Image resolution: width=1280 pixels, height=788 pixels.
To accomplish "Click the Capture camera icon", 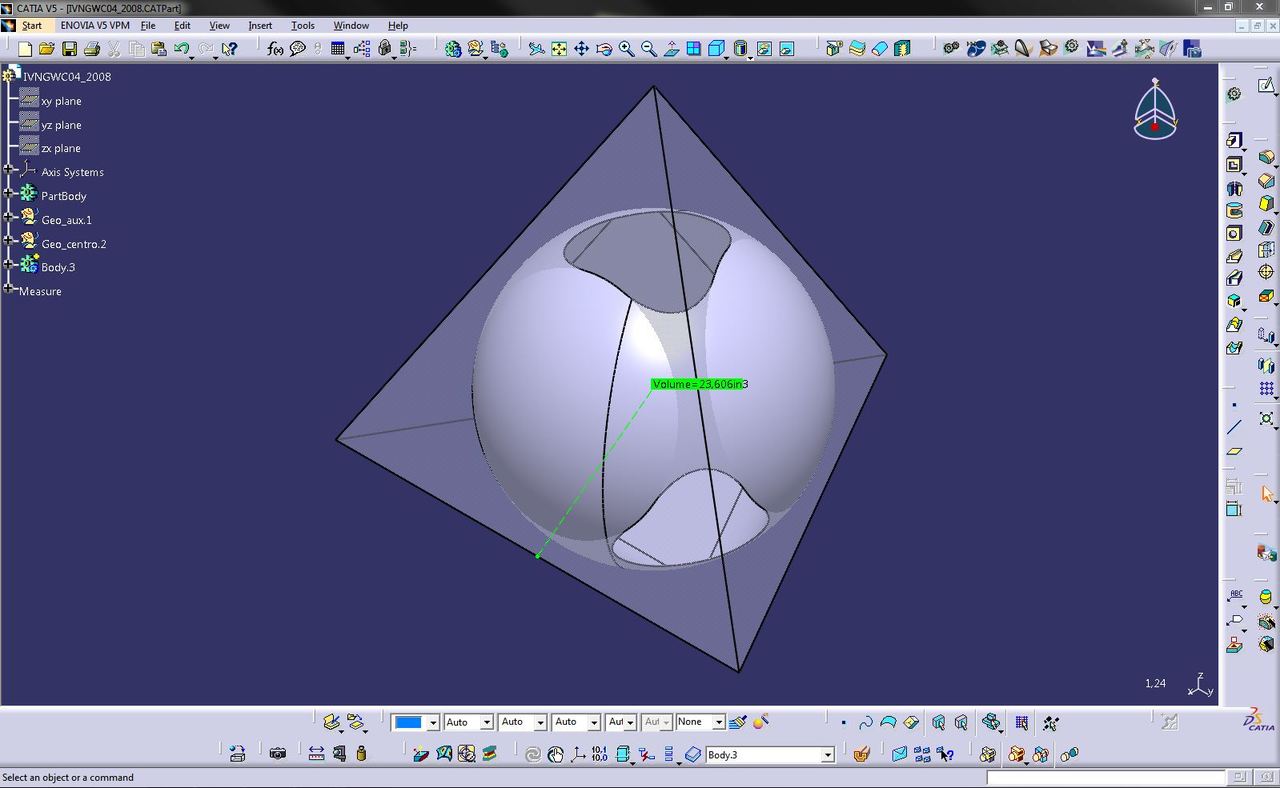I will click(x=278, y=754).
